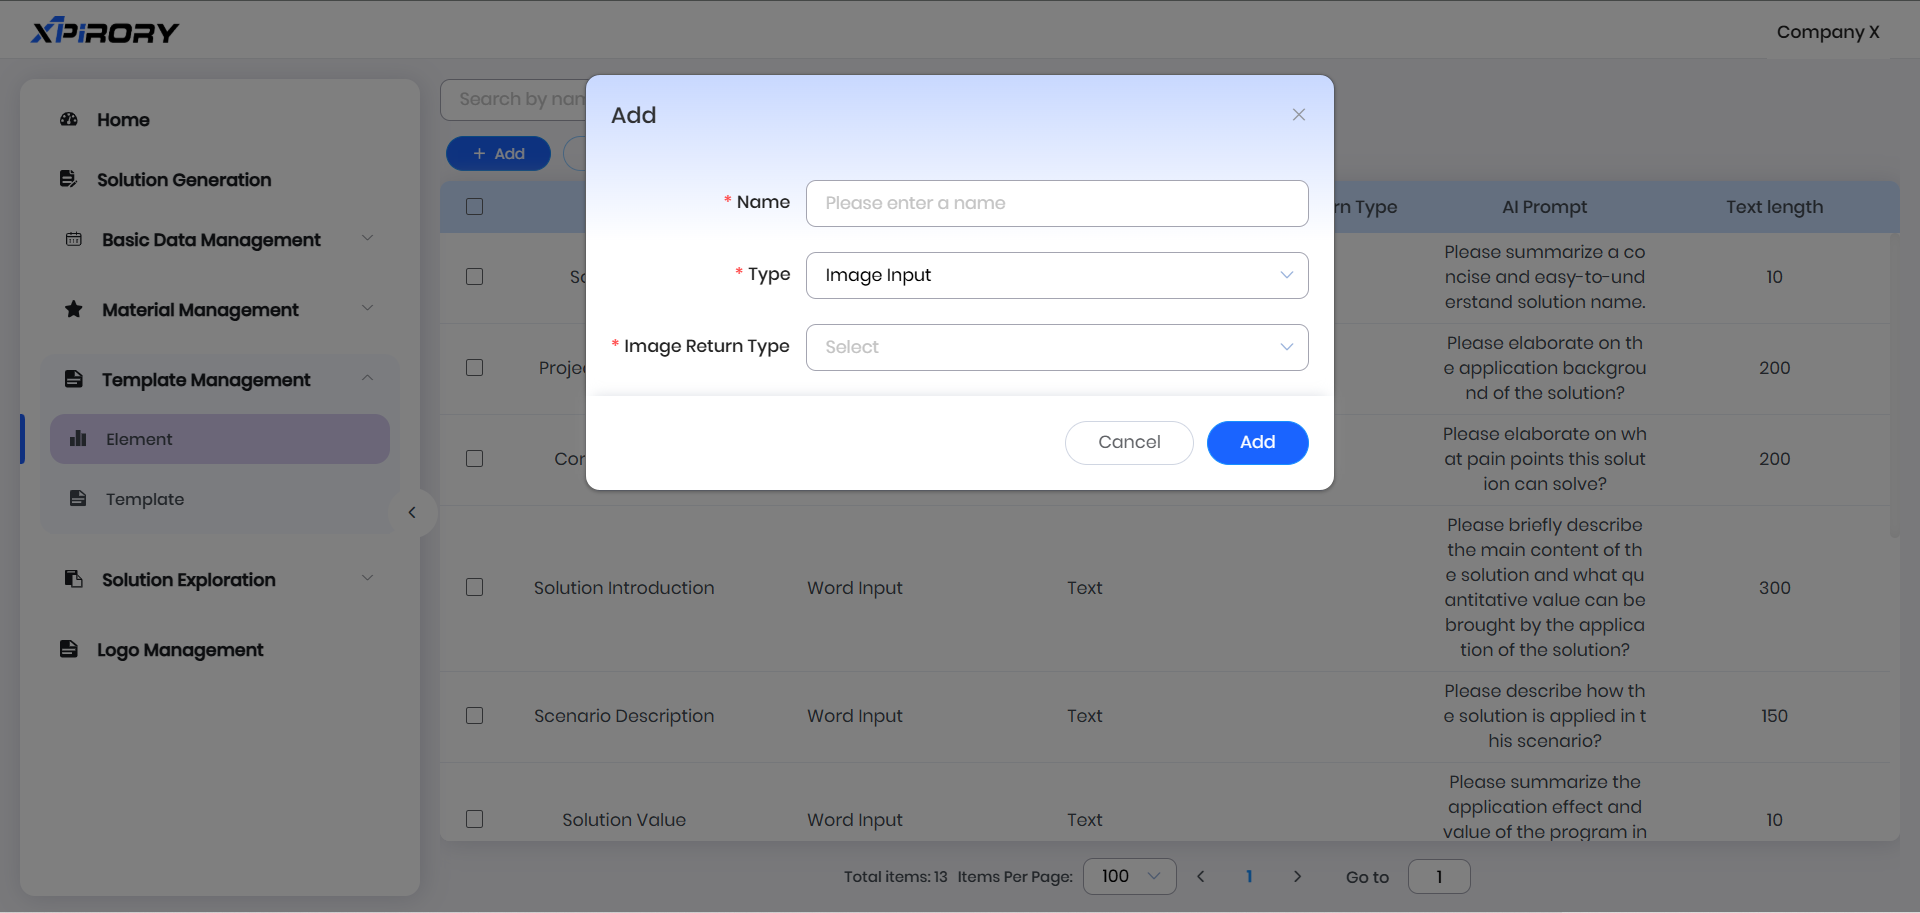This screenshot has height=913, width=1920.
Task: Click the Logo Management sidebar icon
Action: (x=68, y=649)
